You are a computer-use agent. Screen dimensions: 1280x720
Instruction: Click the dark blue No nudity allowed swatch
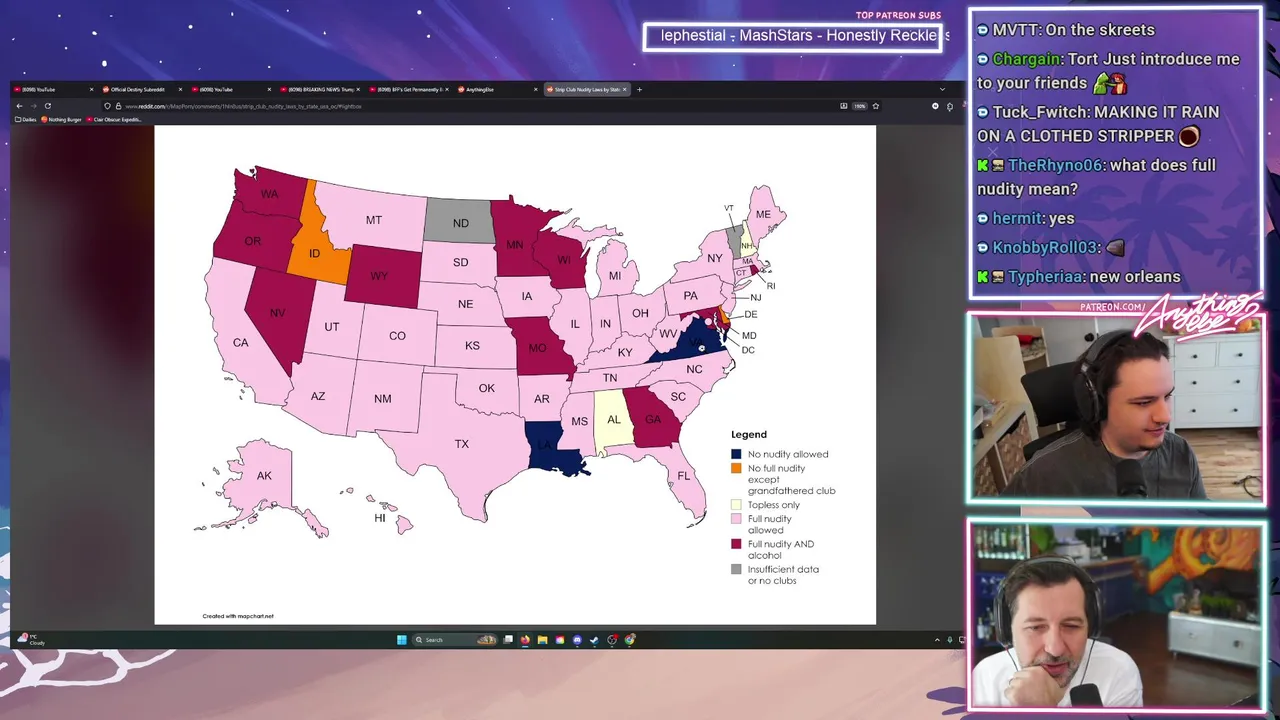[736, 454]
